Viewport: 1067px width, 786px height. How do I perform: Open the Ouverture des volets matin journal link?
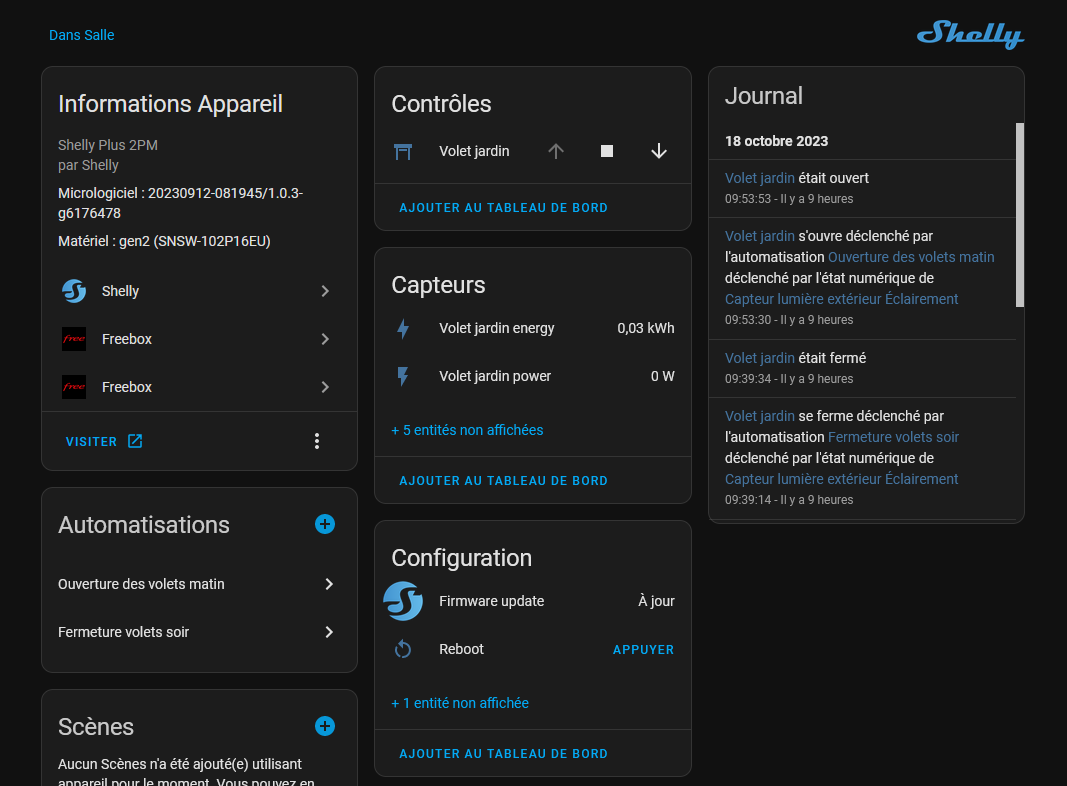911,257
